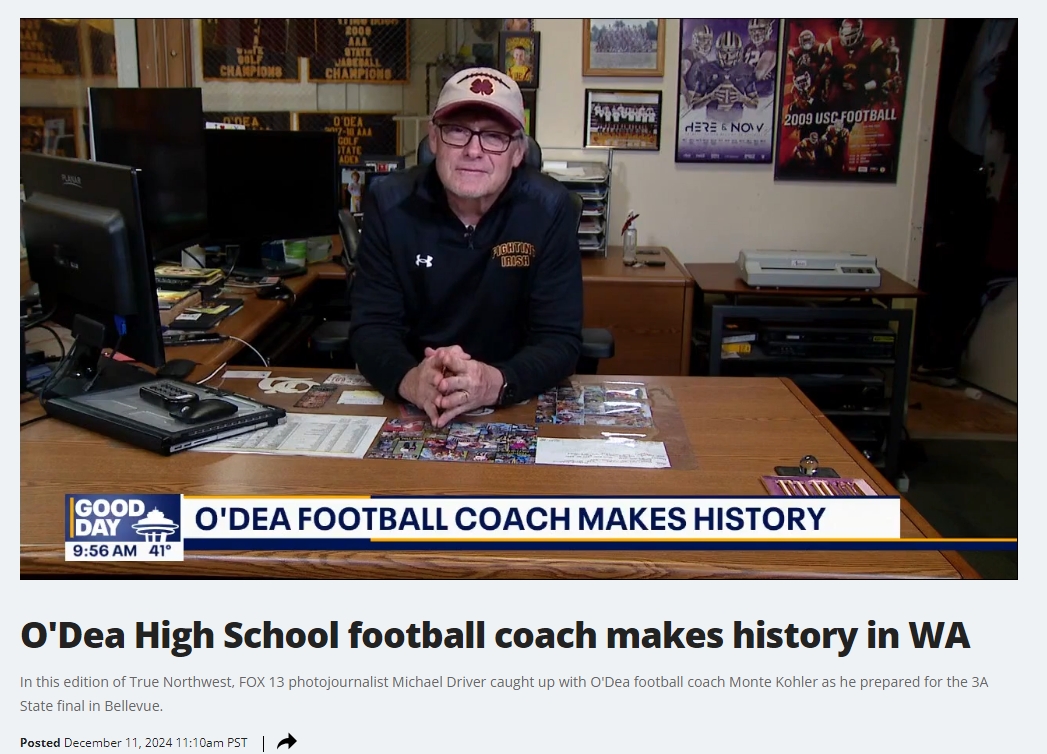Screen dimensions: 1047x754
Task: Click the Space Needle icon in the Good Day bug
Action: pos(156,524)
